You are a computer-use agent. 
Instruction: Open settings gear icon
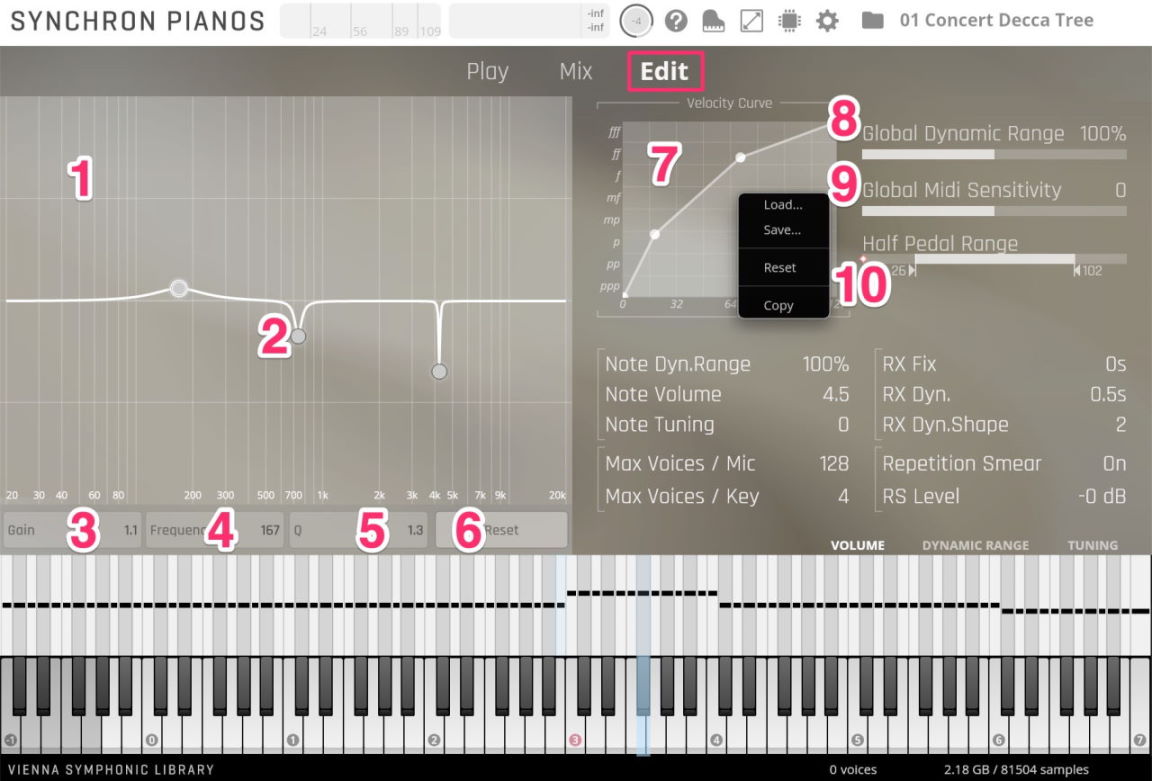827,21
